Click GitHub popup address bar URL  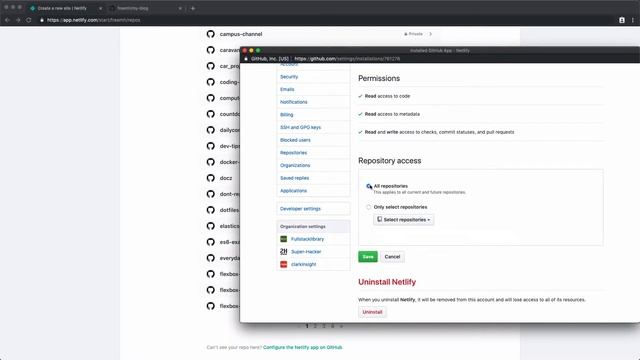(347, 59)
